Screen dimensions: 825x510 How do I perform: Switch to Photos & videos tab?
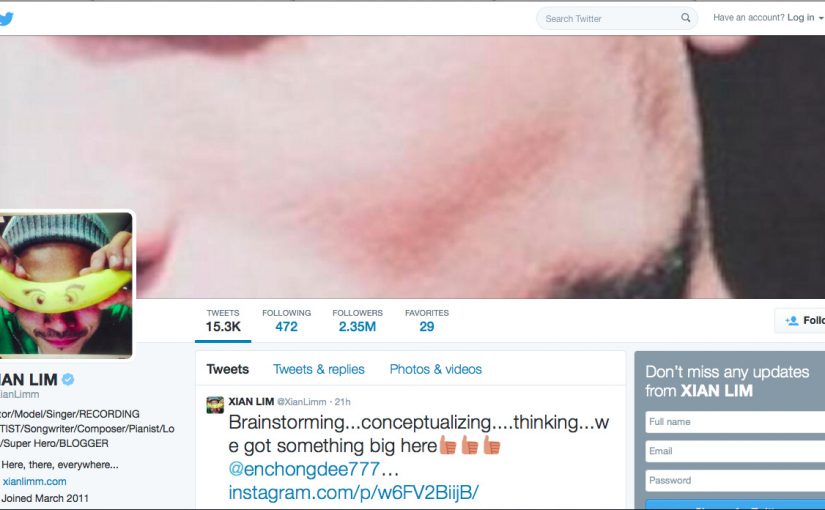pos(436,369)
